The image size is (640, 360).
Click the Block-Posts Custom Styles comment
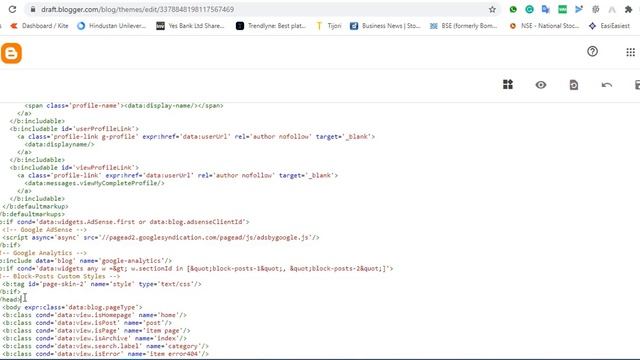pyautogui.click(x=60, y=276)
